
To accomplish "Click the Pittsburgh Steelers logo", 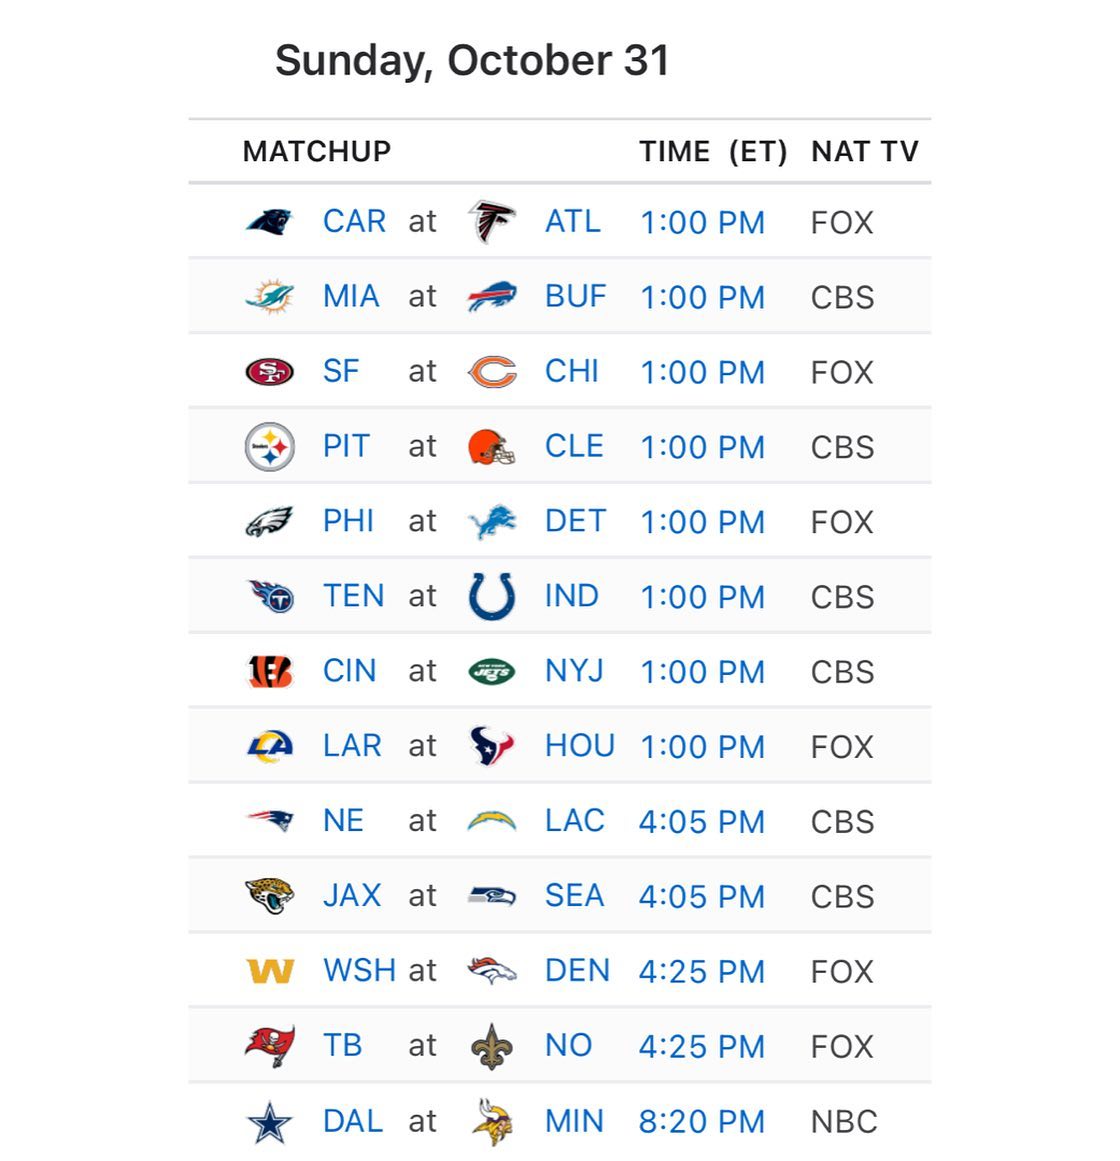I will pyautogui.click(x=269, y=446).
